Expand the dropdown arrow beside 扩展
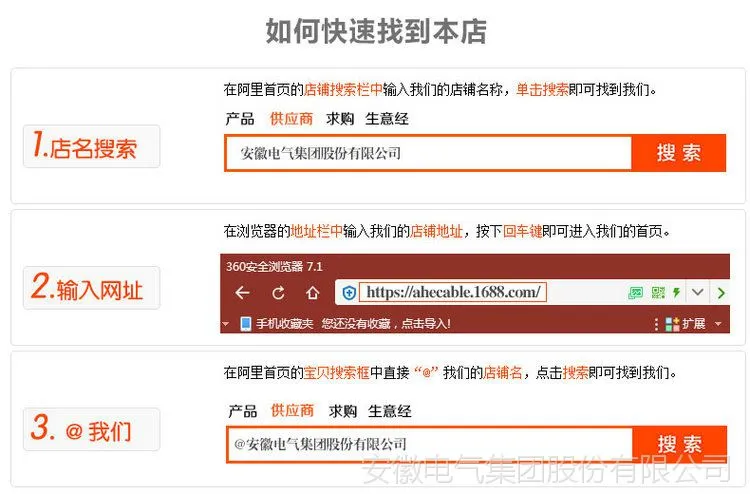750x494 pixels. pos(718,324)
